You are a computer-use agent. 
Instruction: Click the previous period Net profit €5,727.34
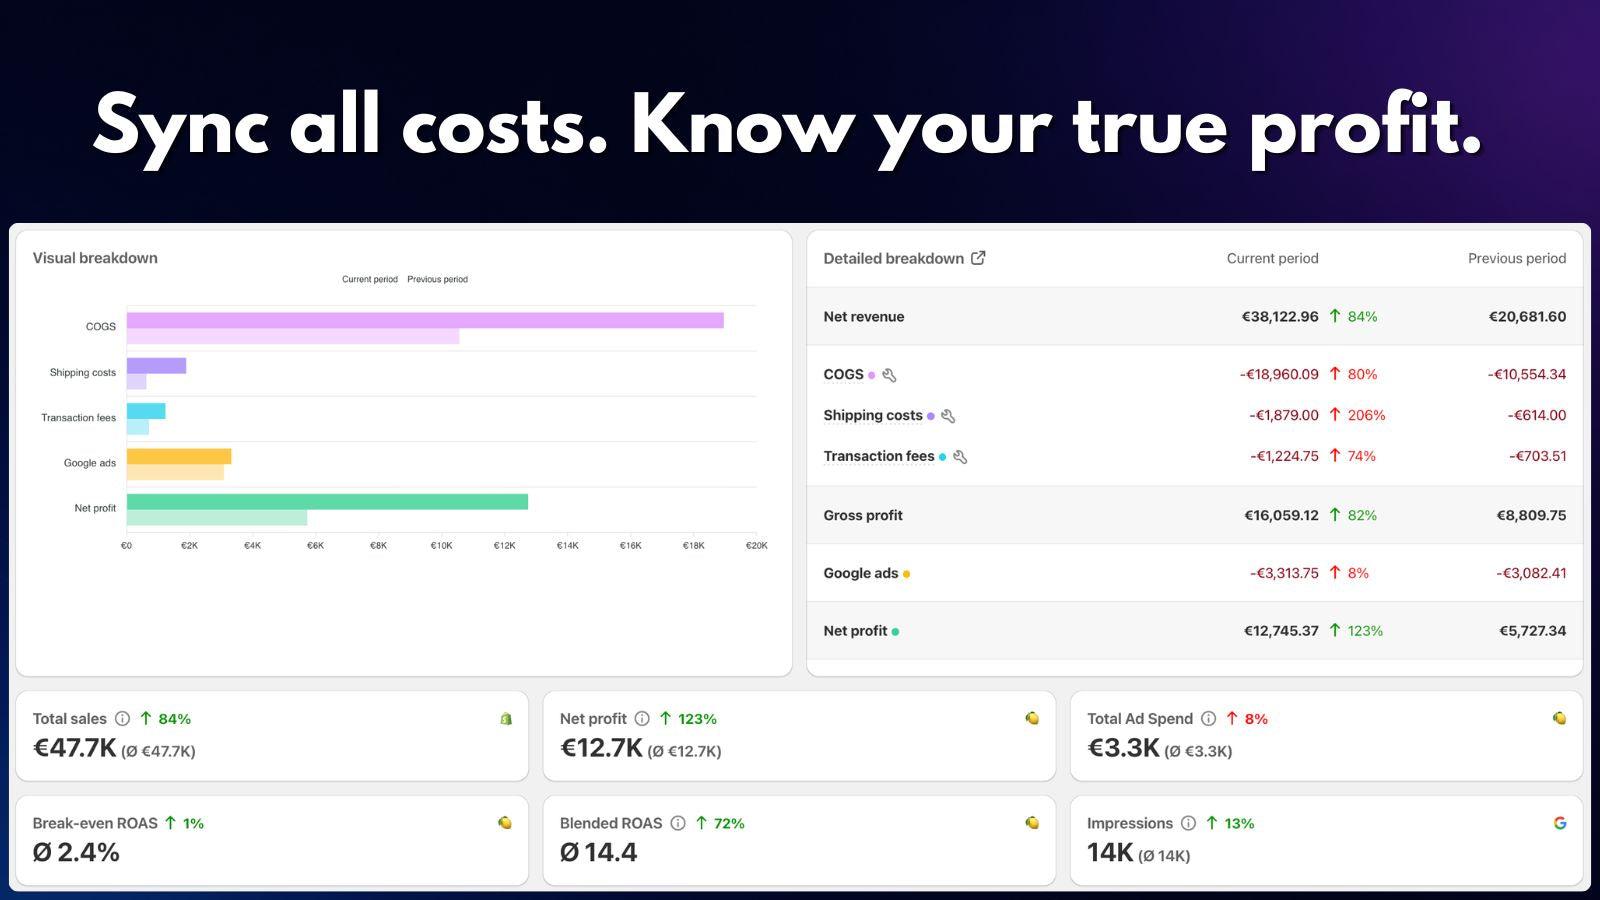point(1532,631)
